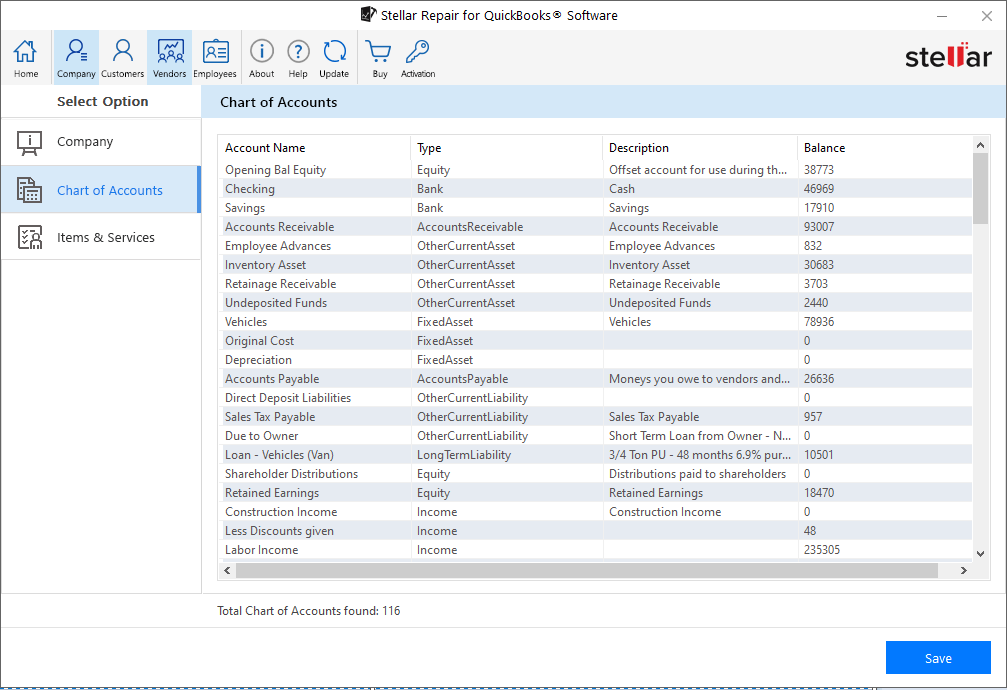Select the Due to Owner row

click(x=595, y=436)
